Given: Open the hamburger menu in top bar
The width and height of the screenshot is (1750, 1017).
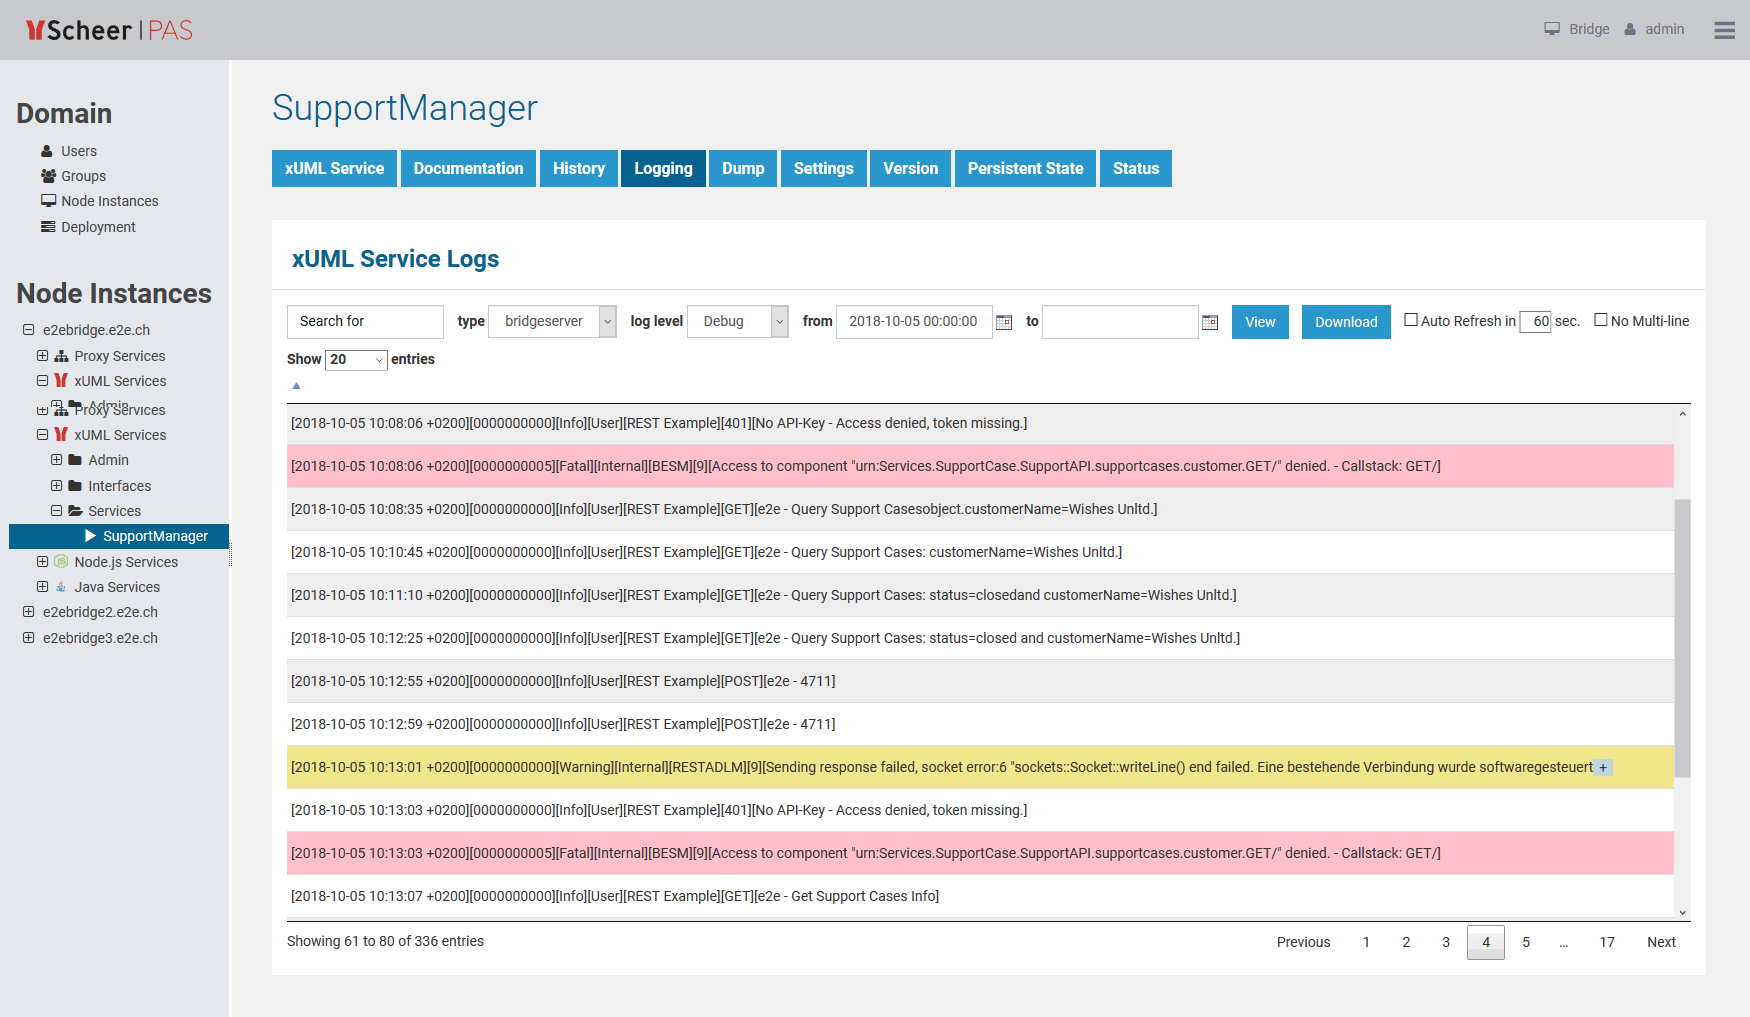Looking at the screenshot, I should point(1724,30).
